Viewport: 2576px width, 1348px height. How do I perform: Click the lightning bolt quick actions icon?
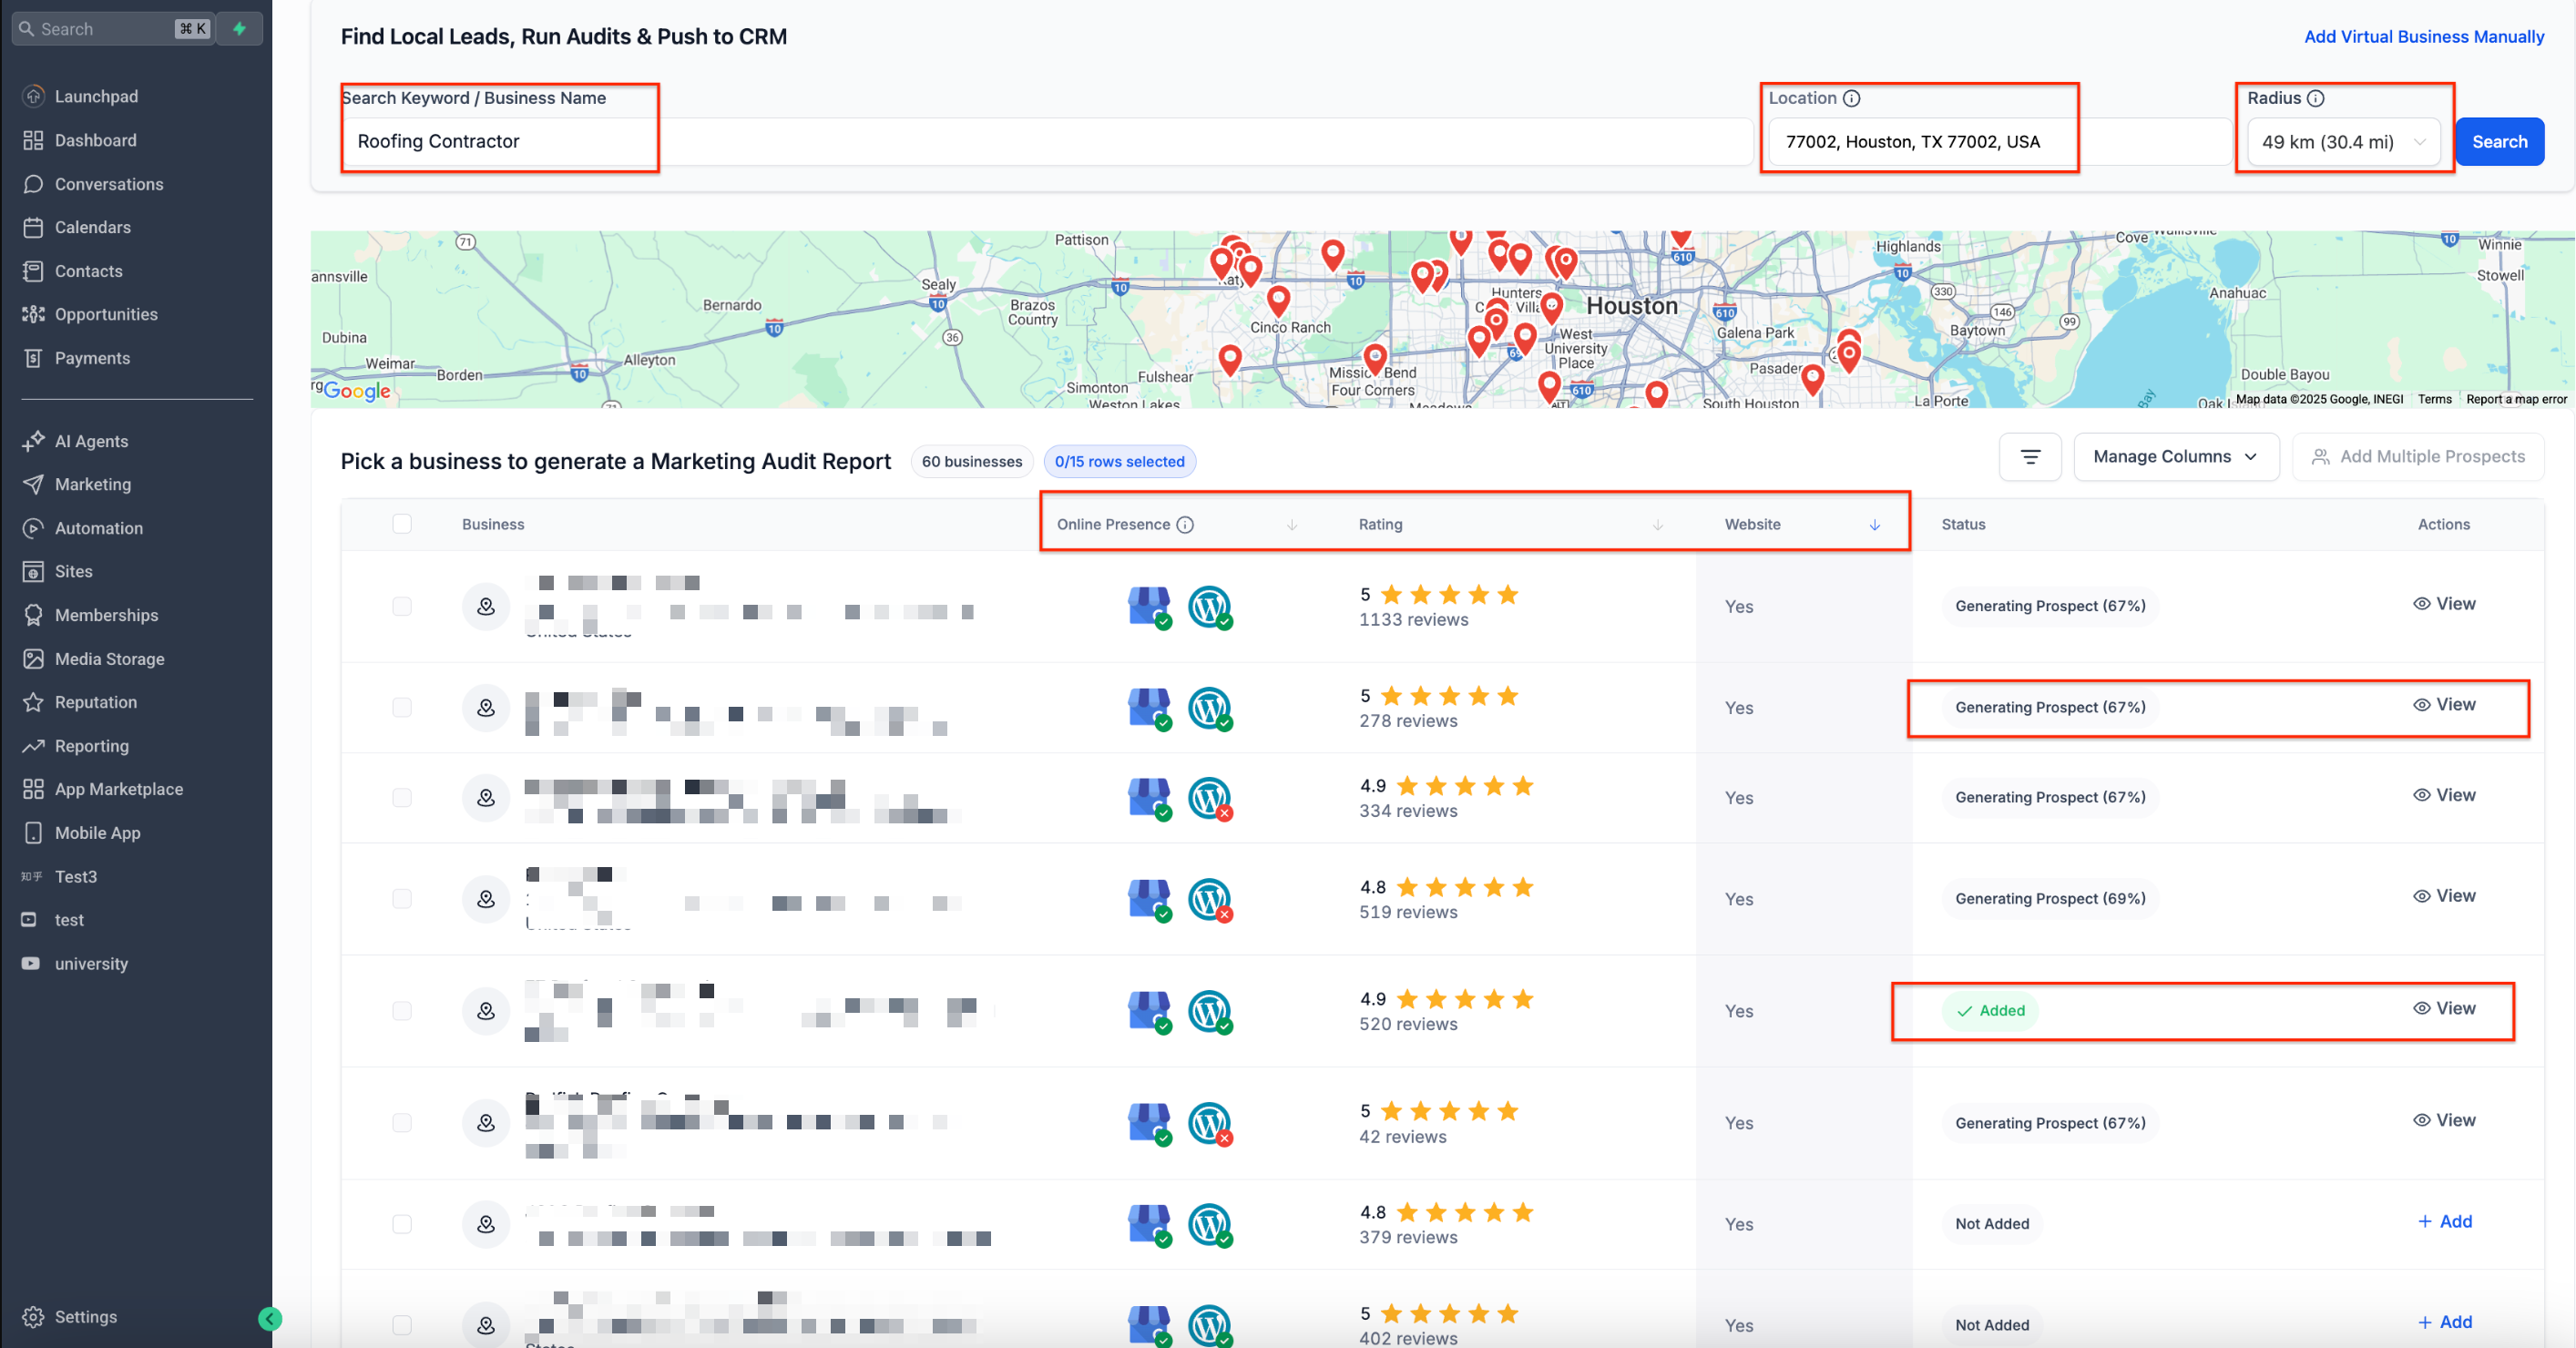click(239, 28)
